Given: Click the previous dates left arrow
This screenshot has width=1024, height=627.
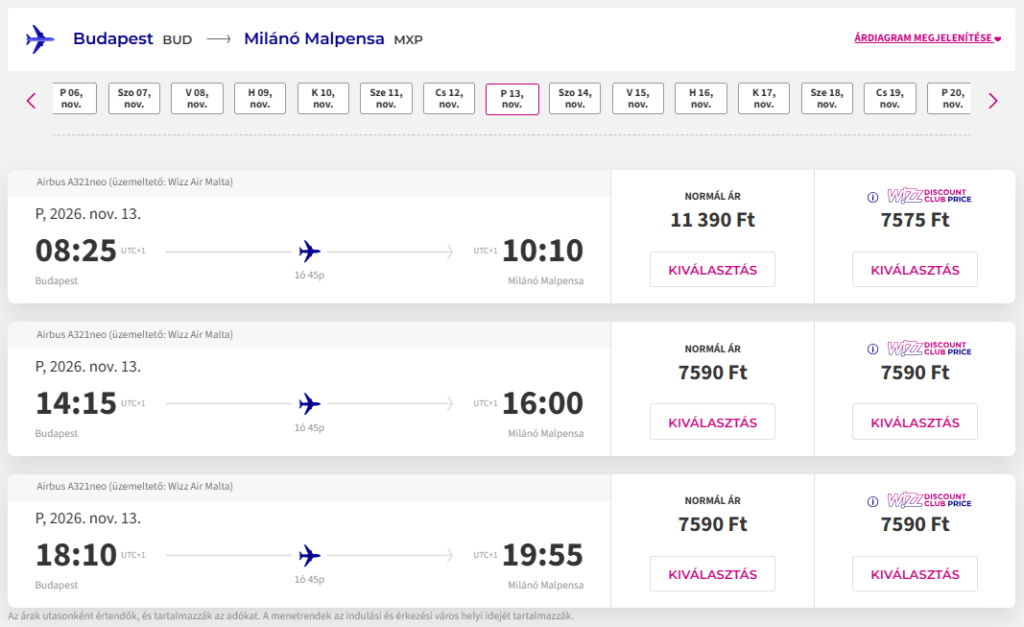Looking at the screenshot, I should click(x=31, y=101).
